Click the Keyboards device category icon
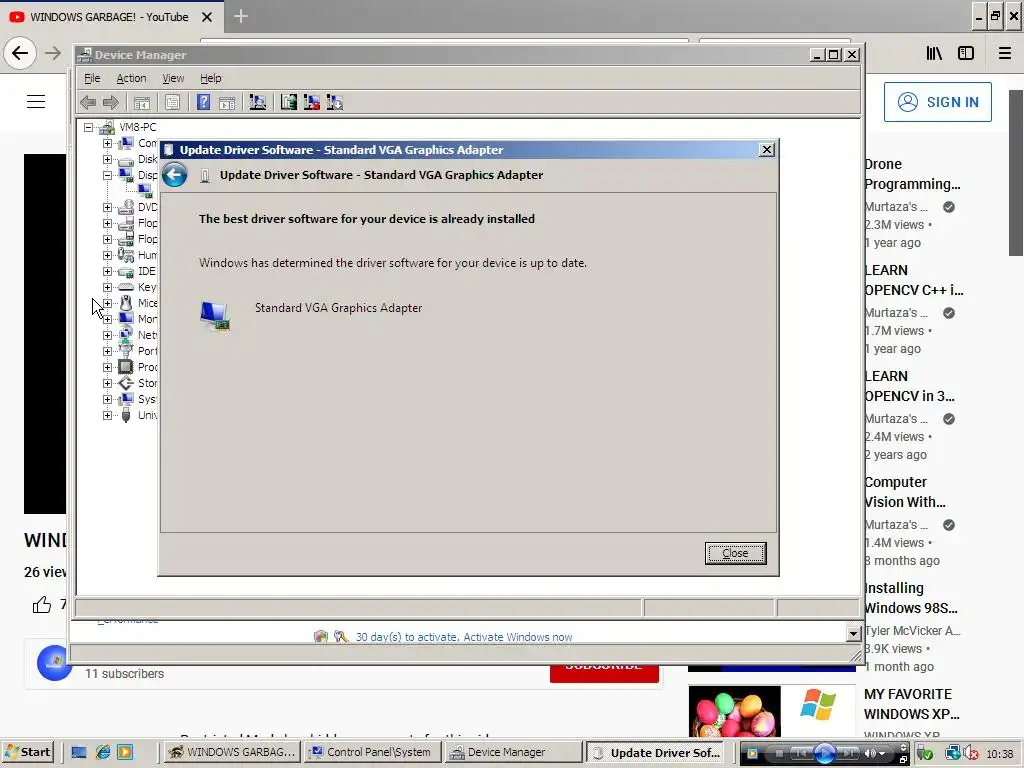This screenshot has width=1024, height=768. click(x=126, y=287)
